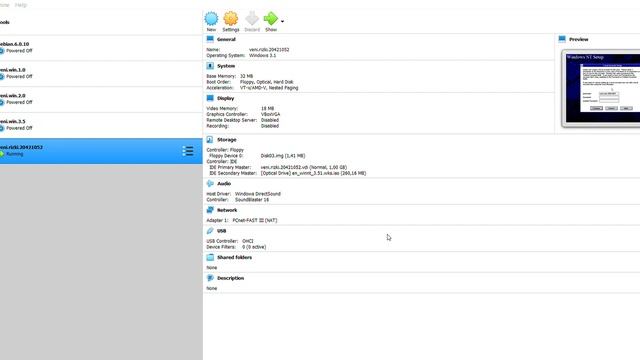Screen dimensions: 640x360
Task: Open the General section header link
Action: (226, 39)
